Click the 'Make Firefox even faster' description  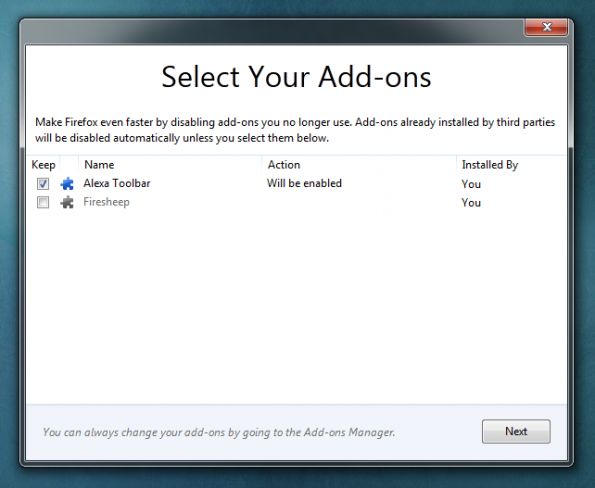pyautogui.click(x=295, y=130)
